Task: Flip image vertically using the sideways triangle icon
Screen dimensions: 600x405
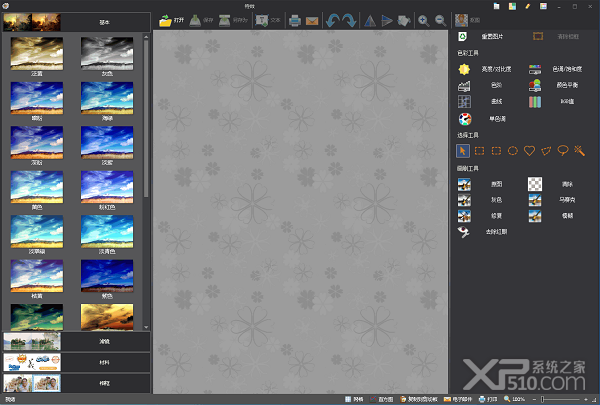Action: 386,20
